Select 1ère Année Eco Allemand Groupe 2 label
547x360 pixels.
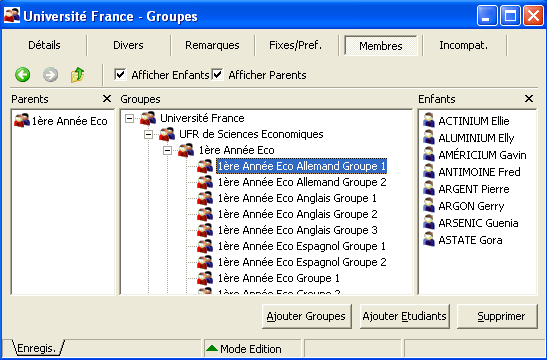coord(302,182)
